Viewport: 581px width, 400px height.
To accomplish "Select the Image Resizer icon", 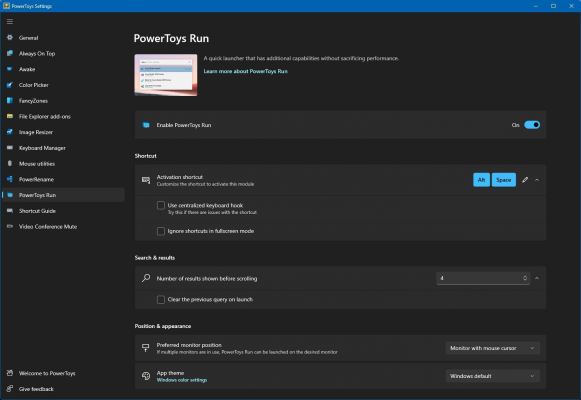I will coord(10,132).
